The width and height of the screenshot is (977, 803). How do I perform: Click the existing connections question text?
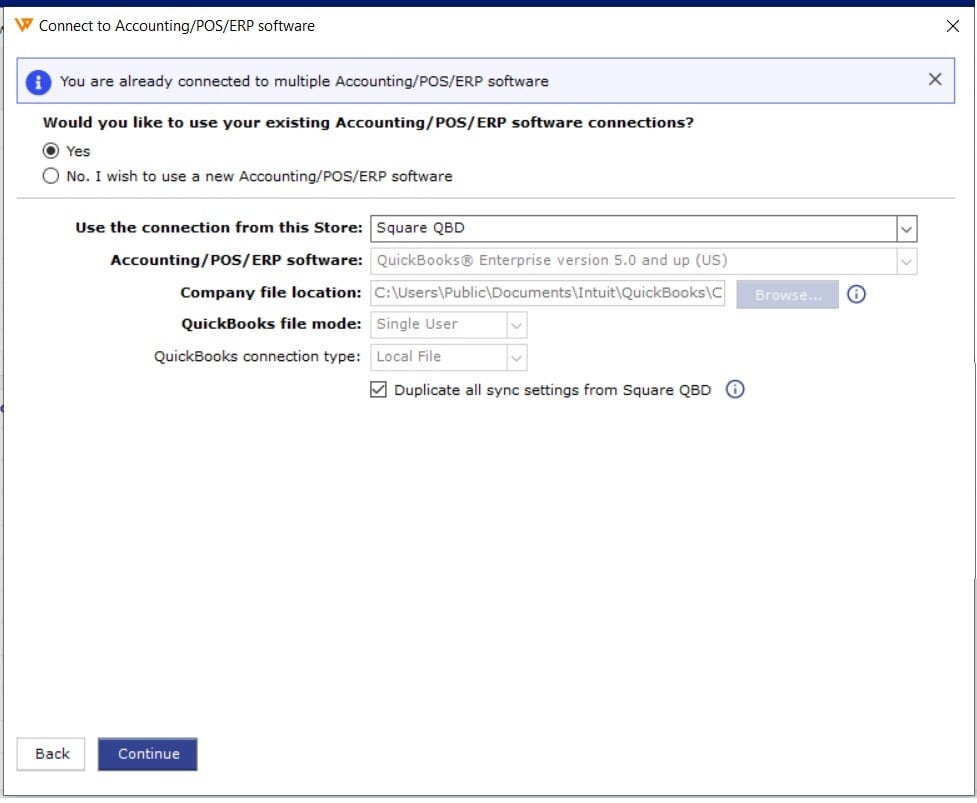coord(368,122)
